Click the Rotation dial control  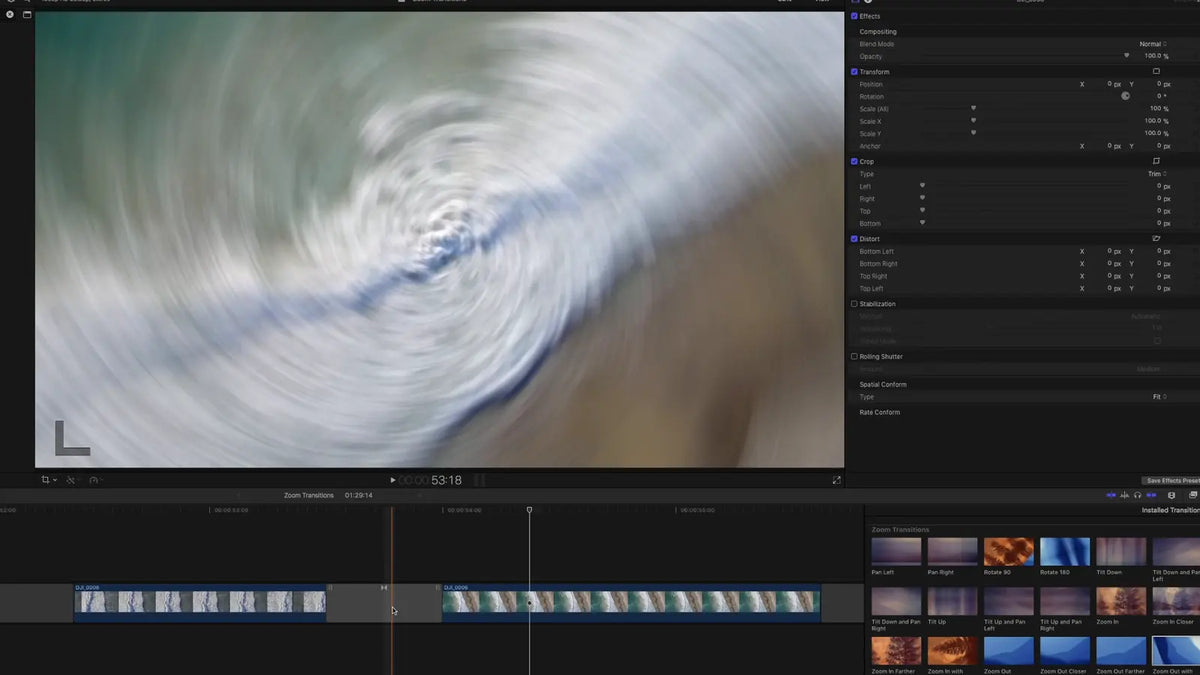pos(1125,96)
